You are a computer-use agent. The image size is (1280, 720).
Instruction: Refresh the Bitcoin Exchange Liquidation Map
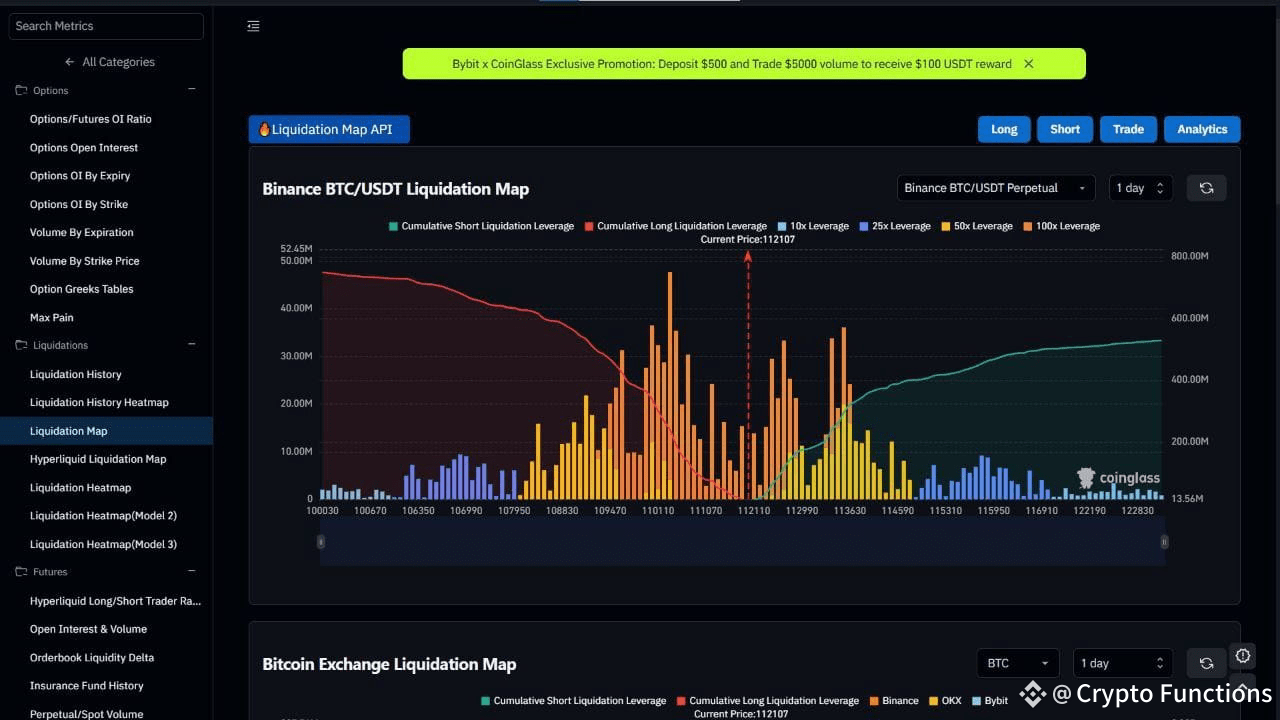[x=1206, y=663]
